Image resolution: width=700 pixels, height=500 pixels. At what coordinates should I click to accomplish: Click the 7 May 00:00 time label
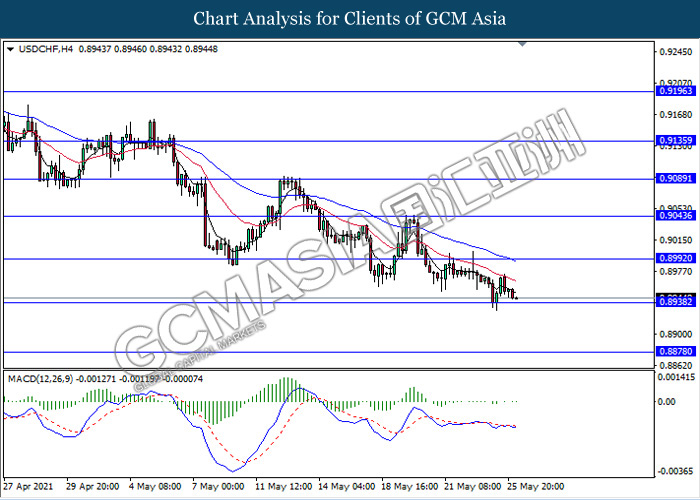[218, 486]
